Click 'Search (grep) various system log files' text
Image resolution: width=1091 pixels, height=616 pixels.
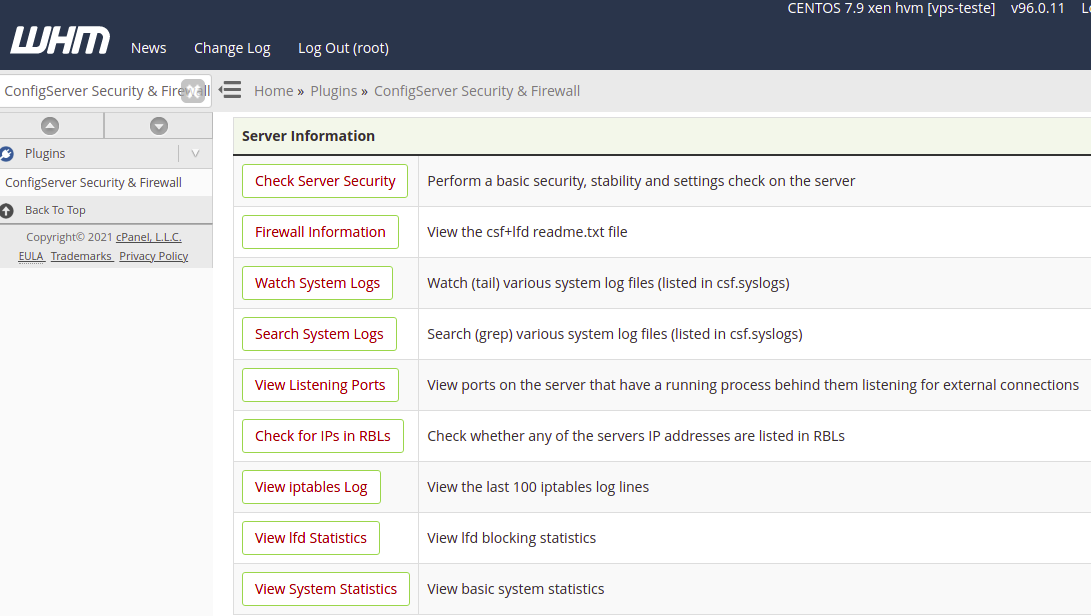[x=614, y=334]
